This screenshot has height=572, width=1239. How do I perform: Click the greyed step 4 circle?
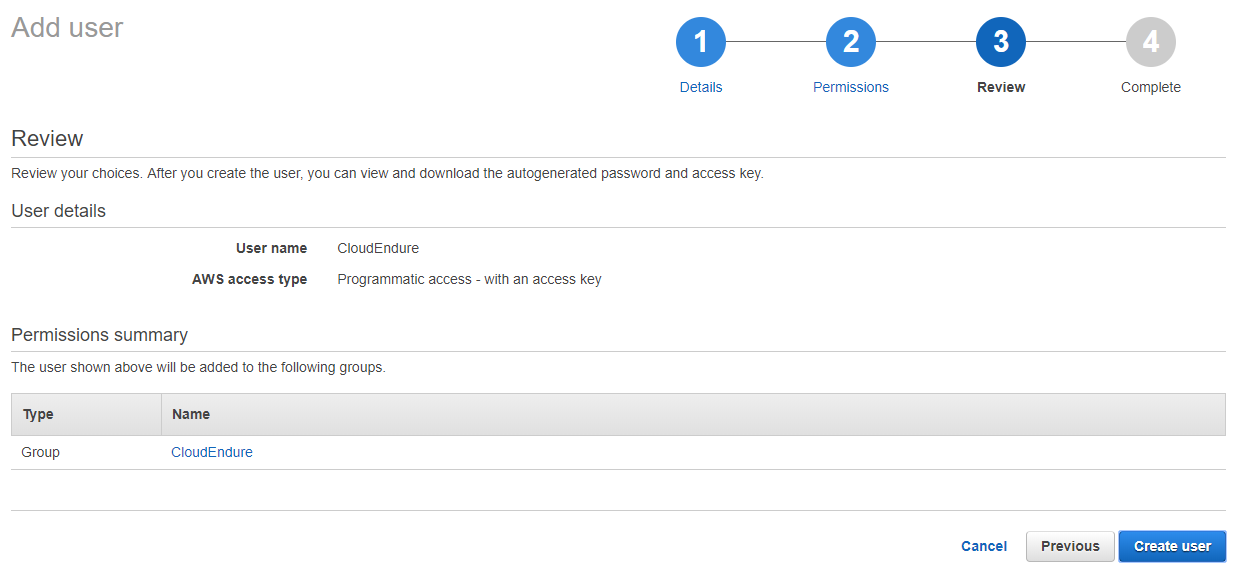tap(1151, 42)
